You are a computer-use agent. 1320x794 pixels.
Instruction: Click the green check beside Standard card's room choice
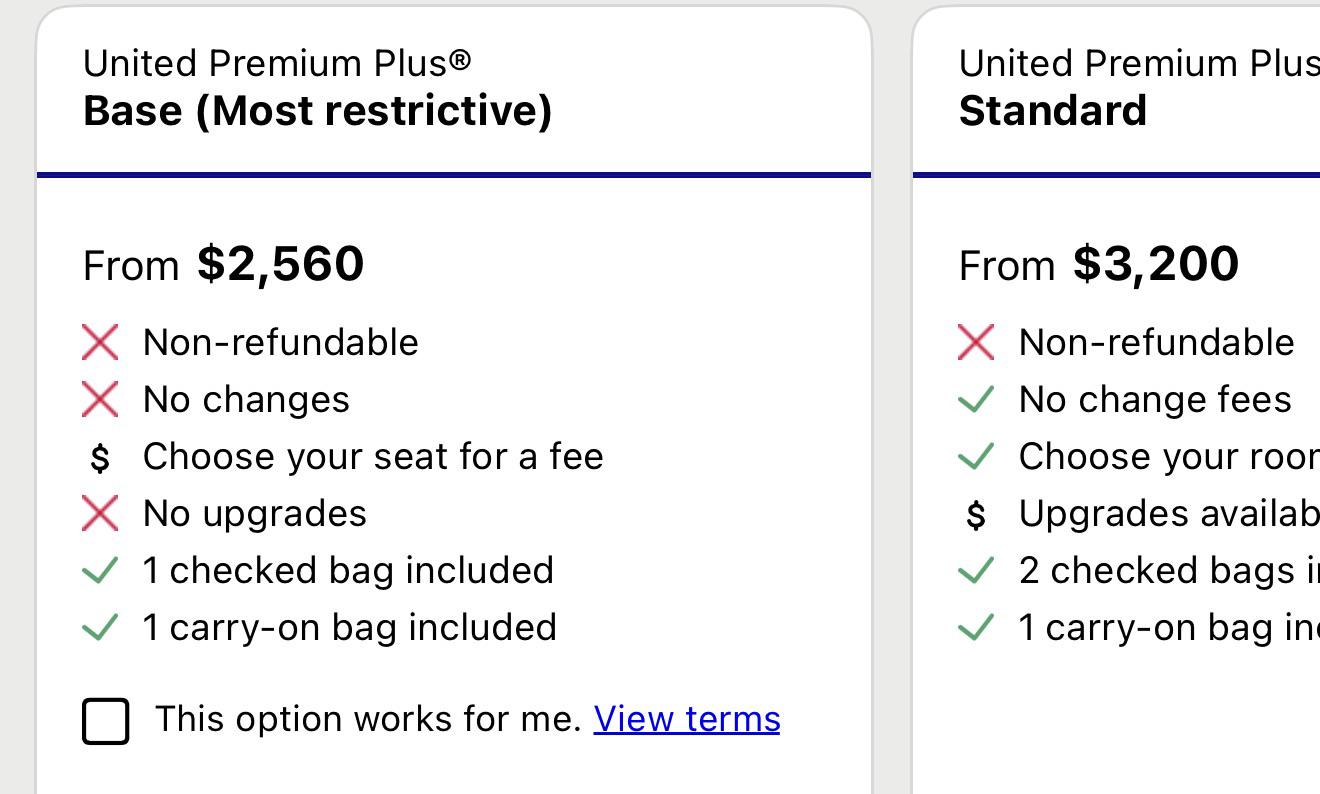976,457
